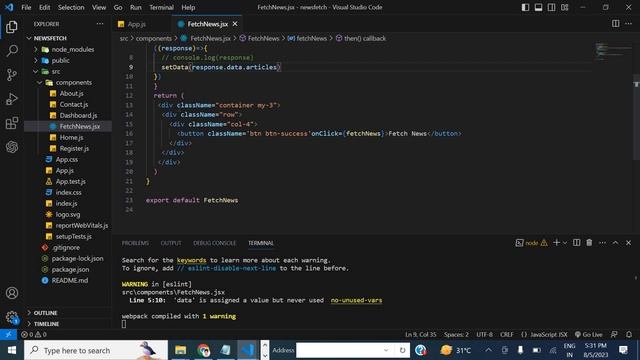Open File Explorer from the taskbar
640x360 pixels.
pyautogui.click(x=180, y=350)
